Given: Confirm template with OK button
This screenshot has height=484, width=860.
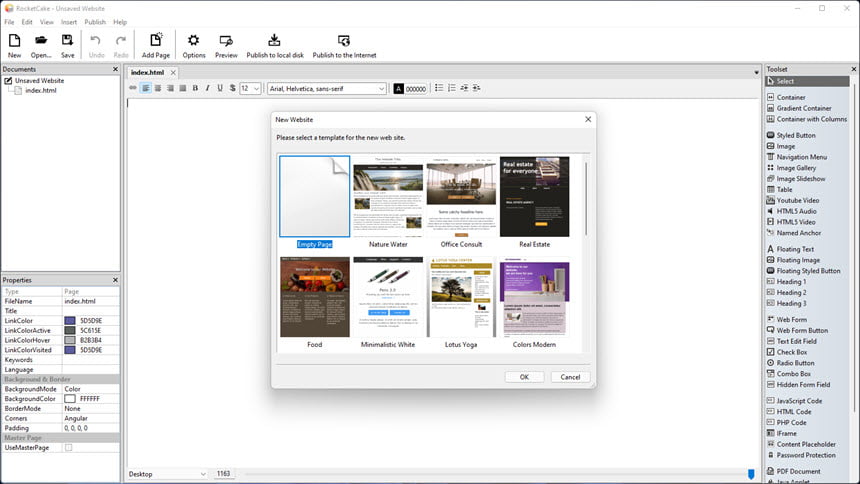Looking at the screenshot, I should coord(524,377).
